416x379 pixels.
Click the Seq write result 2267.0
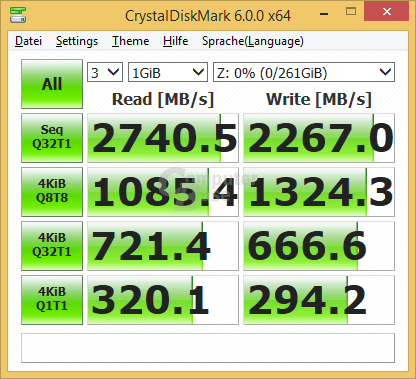[x=319, y=138]
